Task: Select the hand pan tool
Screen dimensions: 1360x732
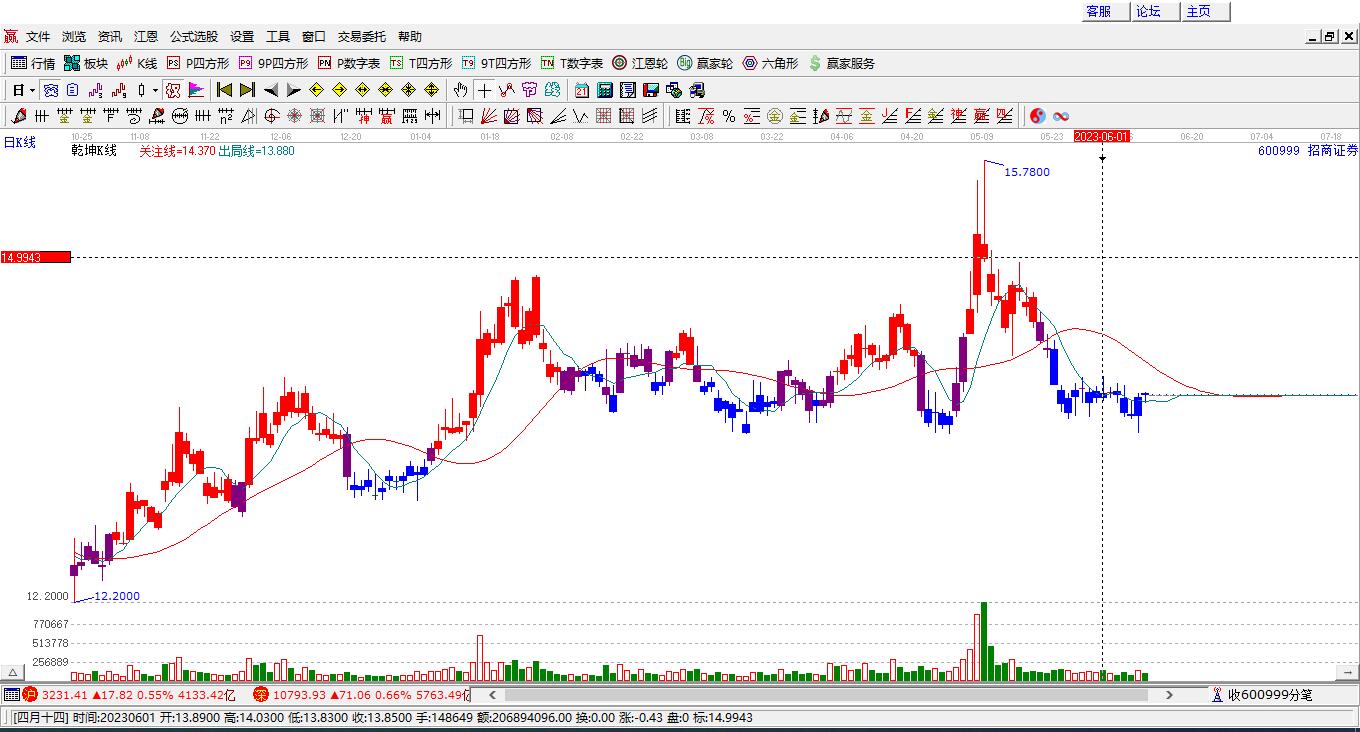Action: [x=461, y=90]
